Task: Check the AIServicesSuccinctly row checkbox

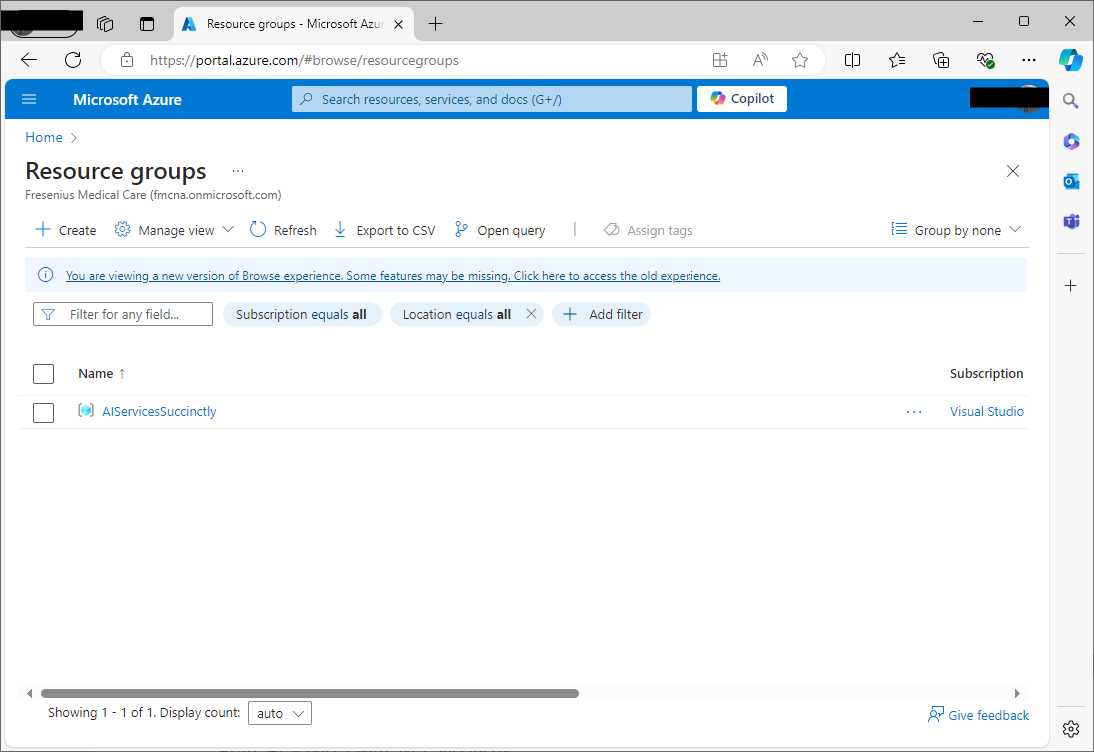Action: tap(43, 412)
